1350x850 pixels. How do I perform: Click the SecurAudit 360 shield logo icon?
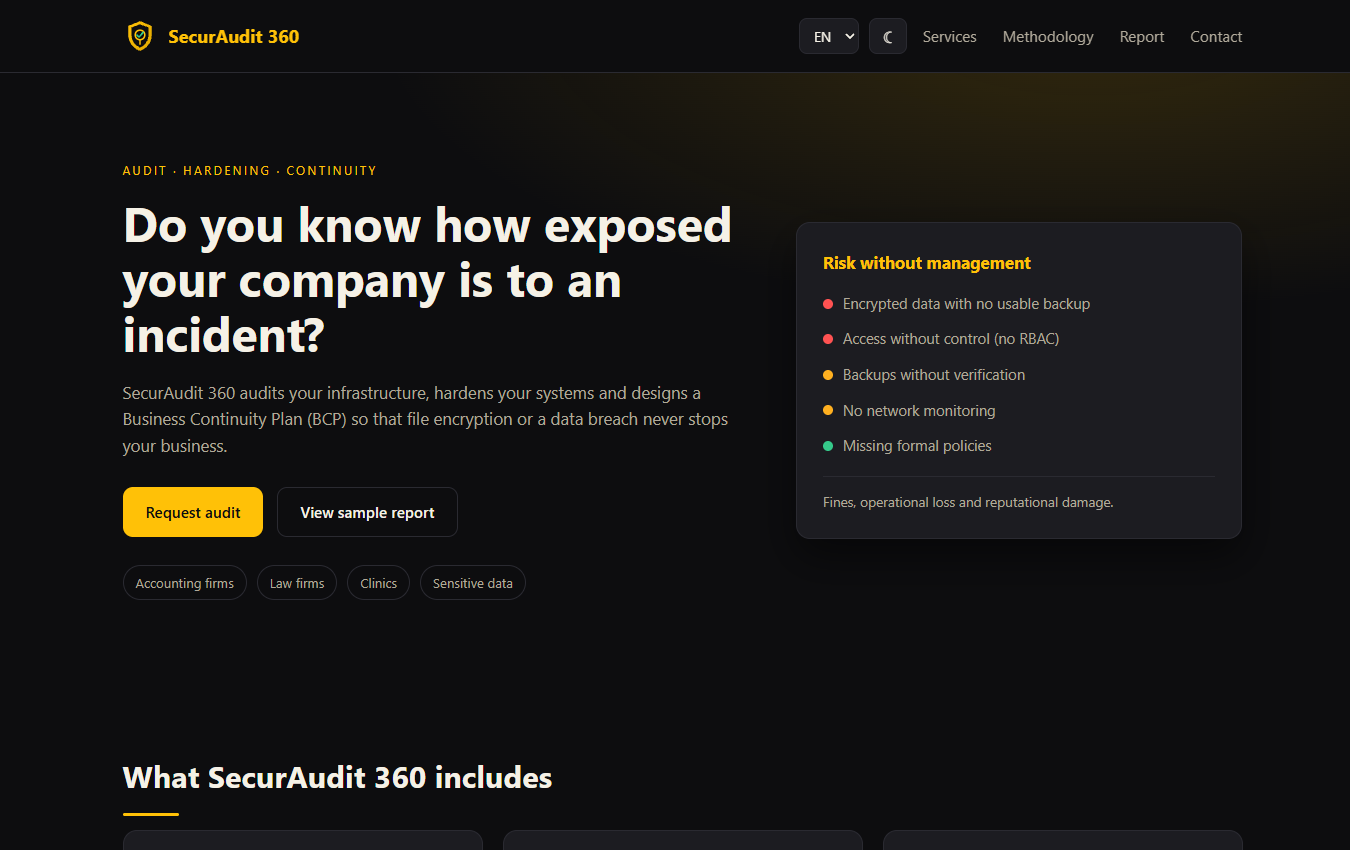coord(140,37)
